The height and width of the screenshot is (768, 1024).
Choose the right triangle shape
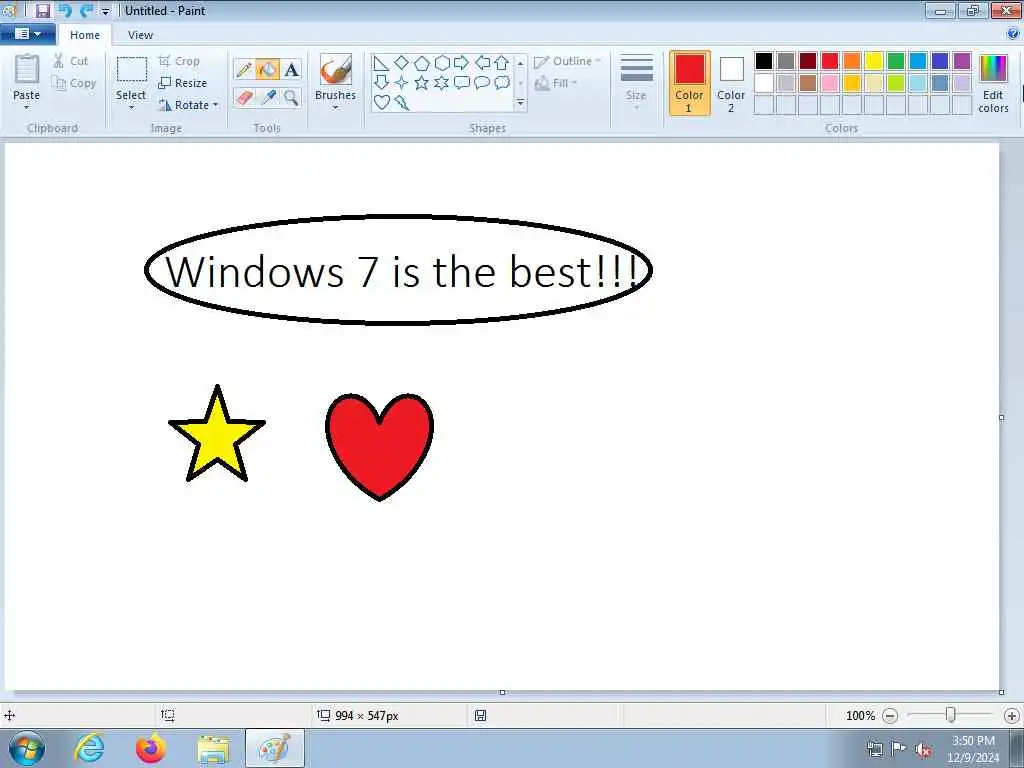tap(381, 63)
